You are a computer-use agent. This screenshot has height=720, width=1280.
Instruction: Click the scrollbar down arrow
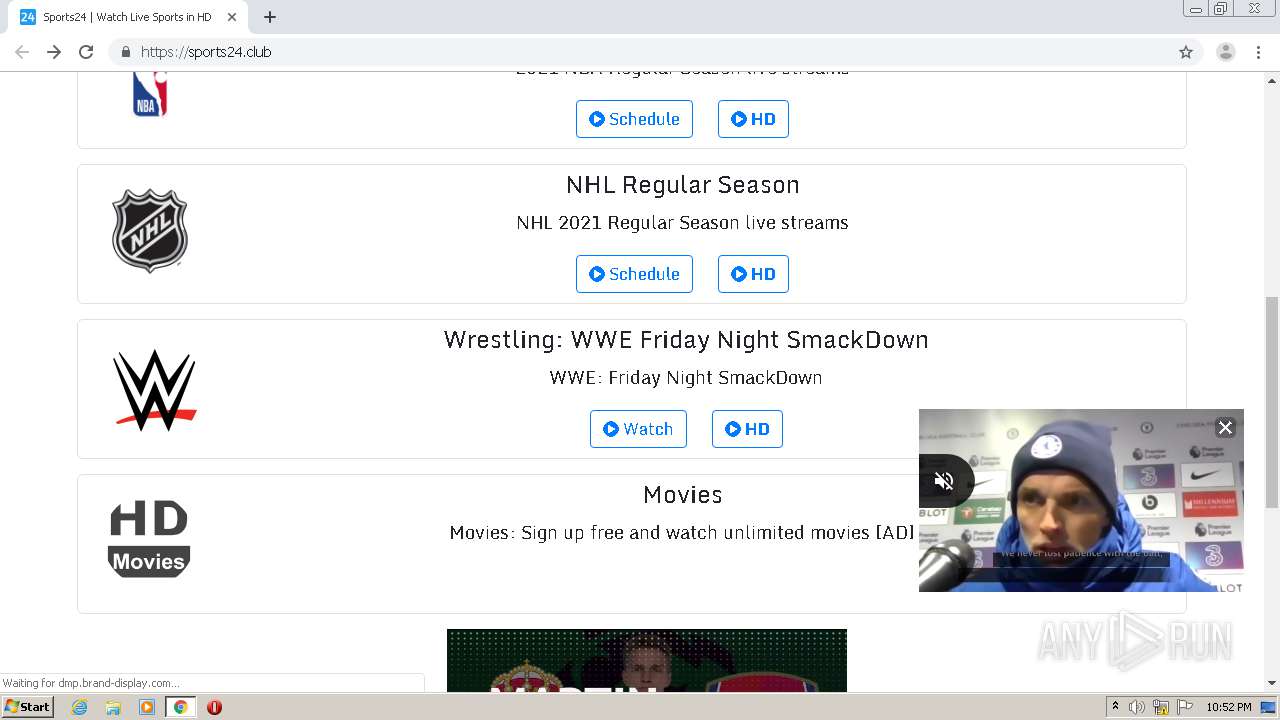(1272, 683)
